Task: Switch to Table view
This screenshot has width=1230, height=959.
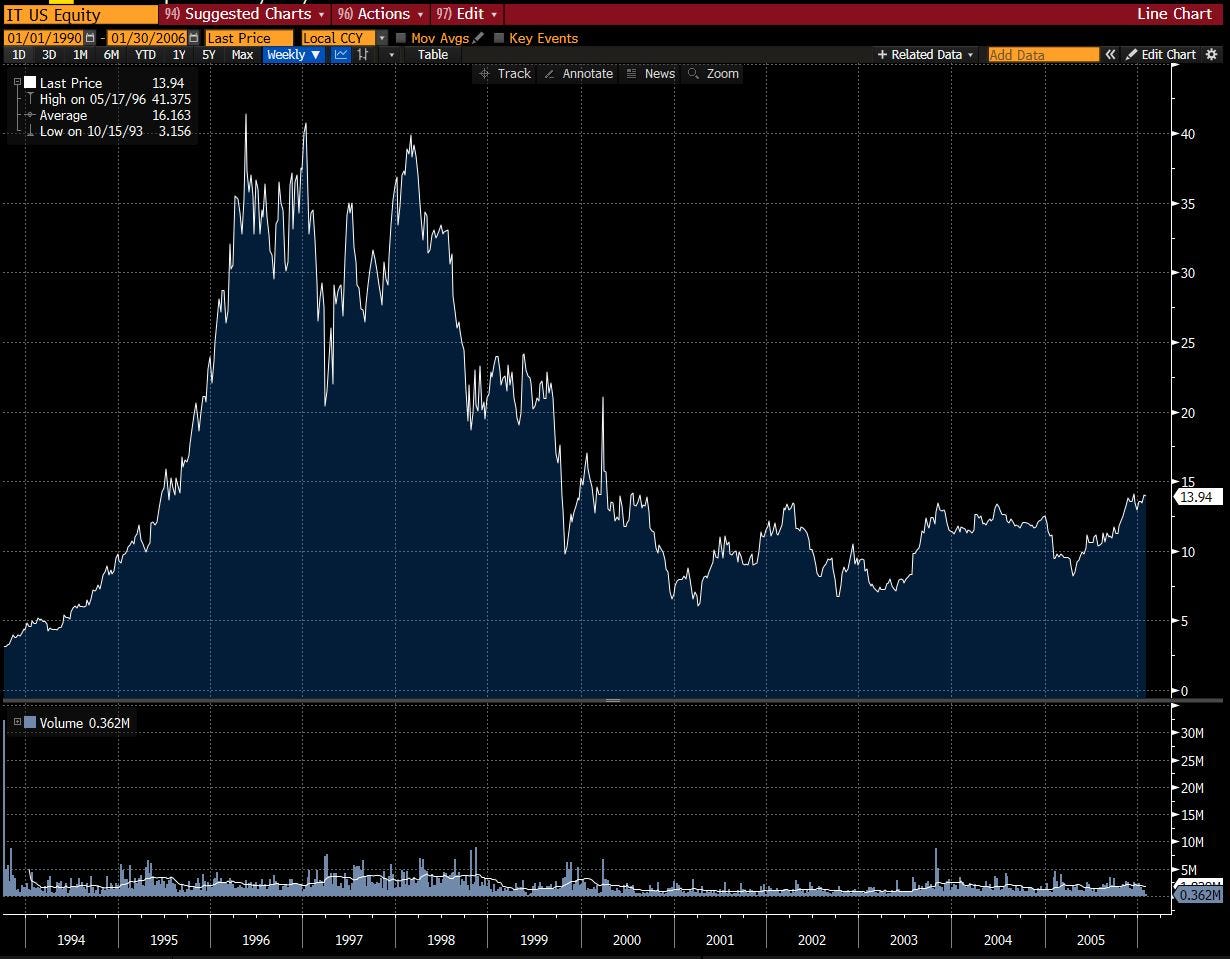Action: [433, 55]
